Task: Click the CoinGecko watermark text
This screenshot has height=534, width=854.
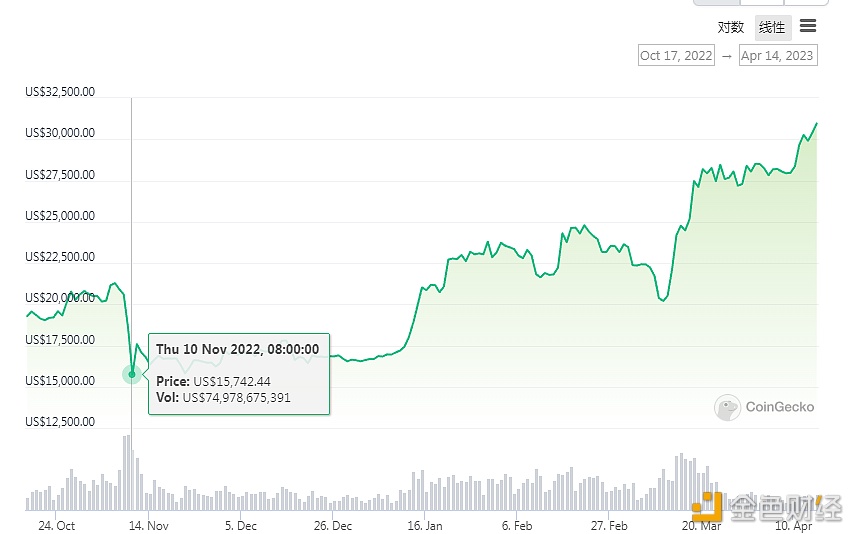Action: [x=780, y=407]
